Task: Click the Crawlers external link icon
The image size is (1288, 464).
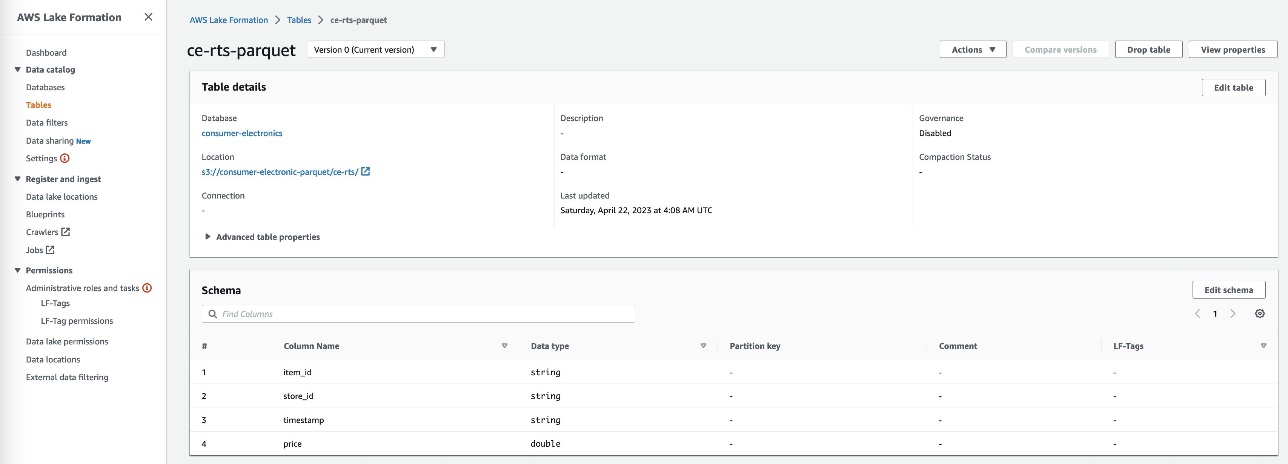Action: tap(66, 232)
